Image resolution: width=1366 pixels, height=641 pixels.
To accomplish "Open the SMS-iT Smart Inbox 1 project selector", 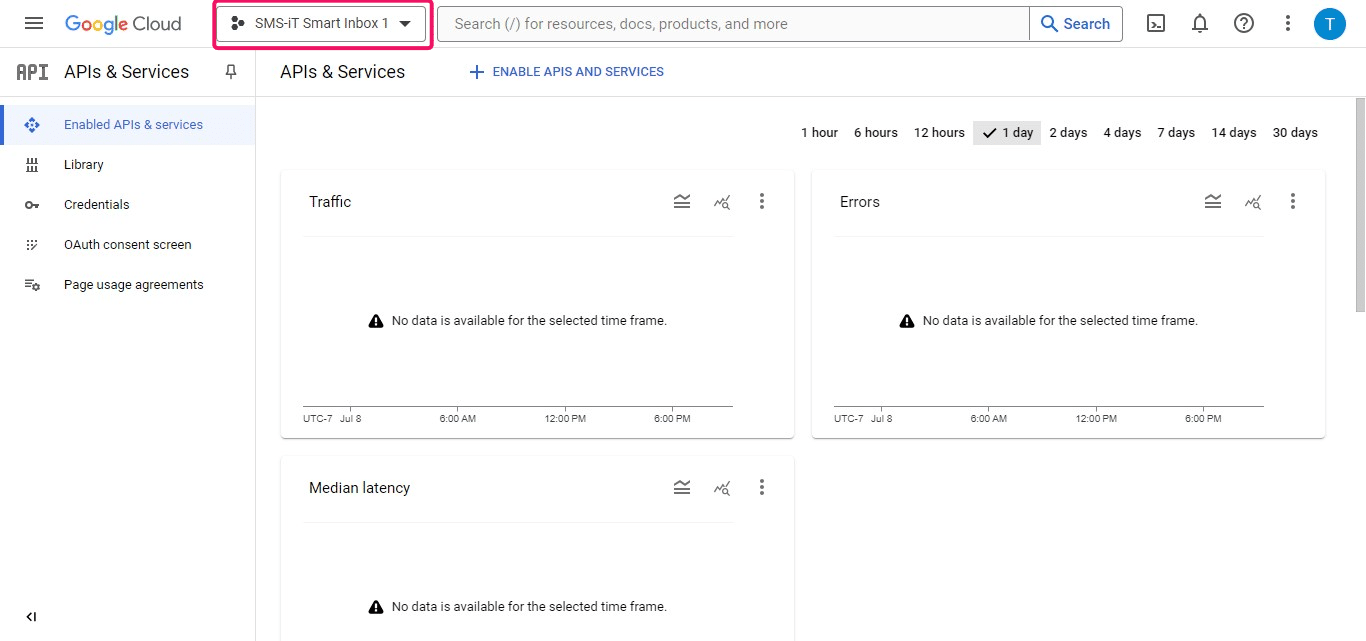I will click(321, 22).
